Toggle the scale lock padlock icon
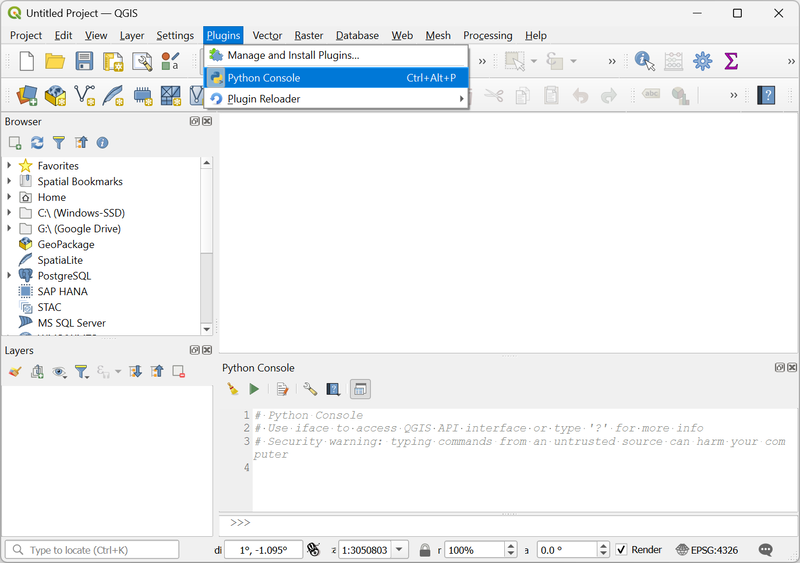The height and width of the screenshot is (563, 800). coord(424,550)
